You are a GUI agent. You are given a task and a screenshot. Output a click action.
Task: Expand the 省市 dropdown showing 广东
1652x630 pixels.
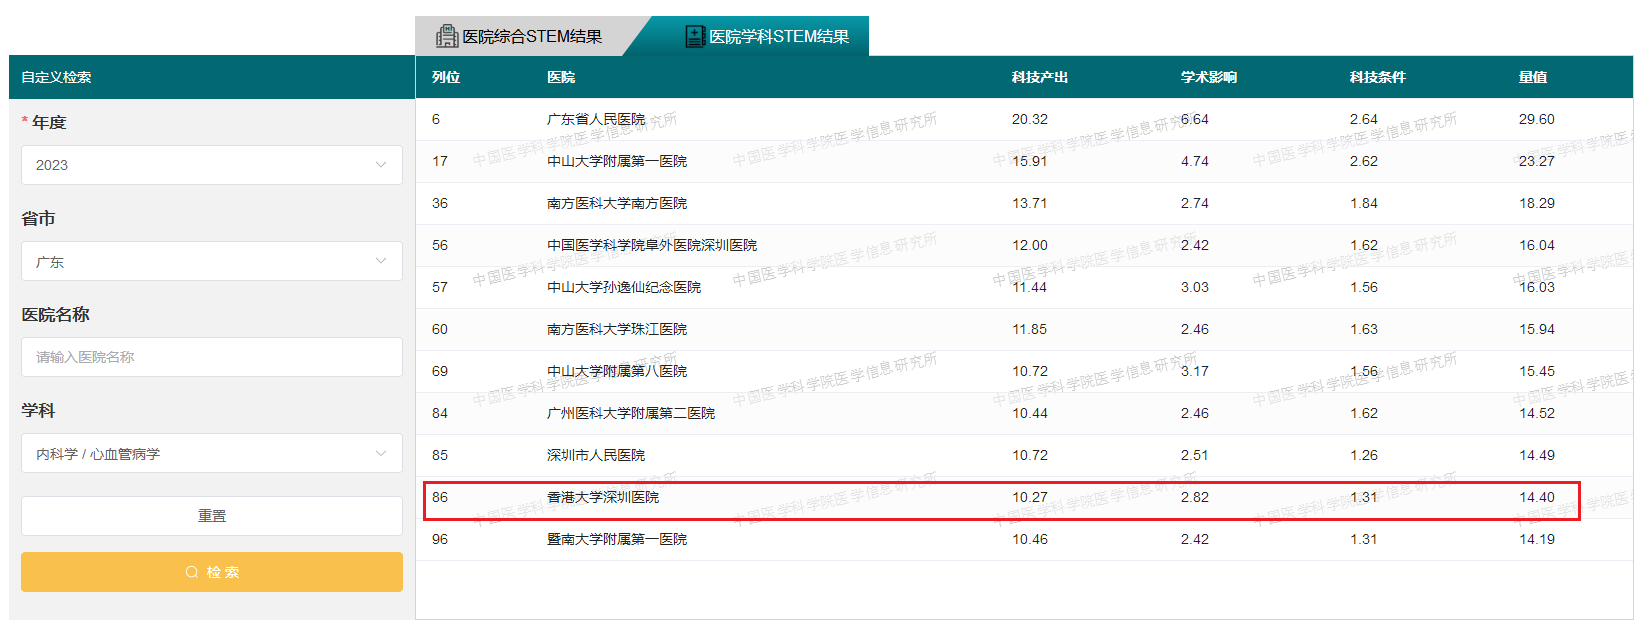[x=212, y=261]
